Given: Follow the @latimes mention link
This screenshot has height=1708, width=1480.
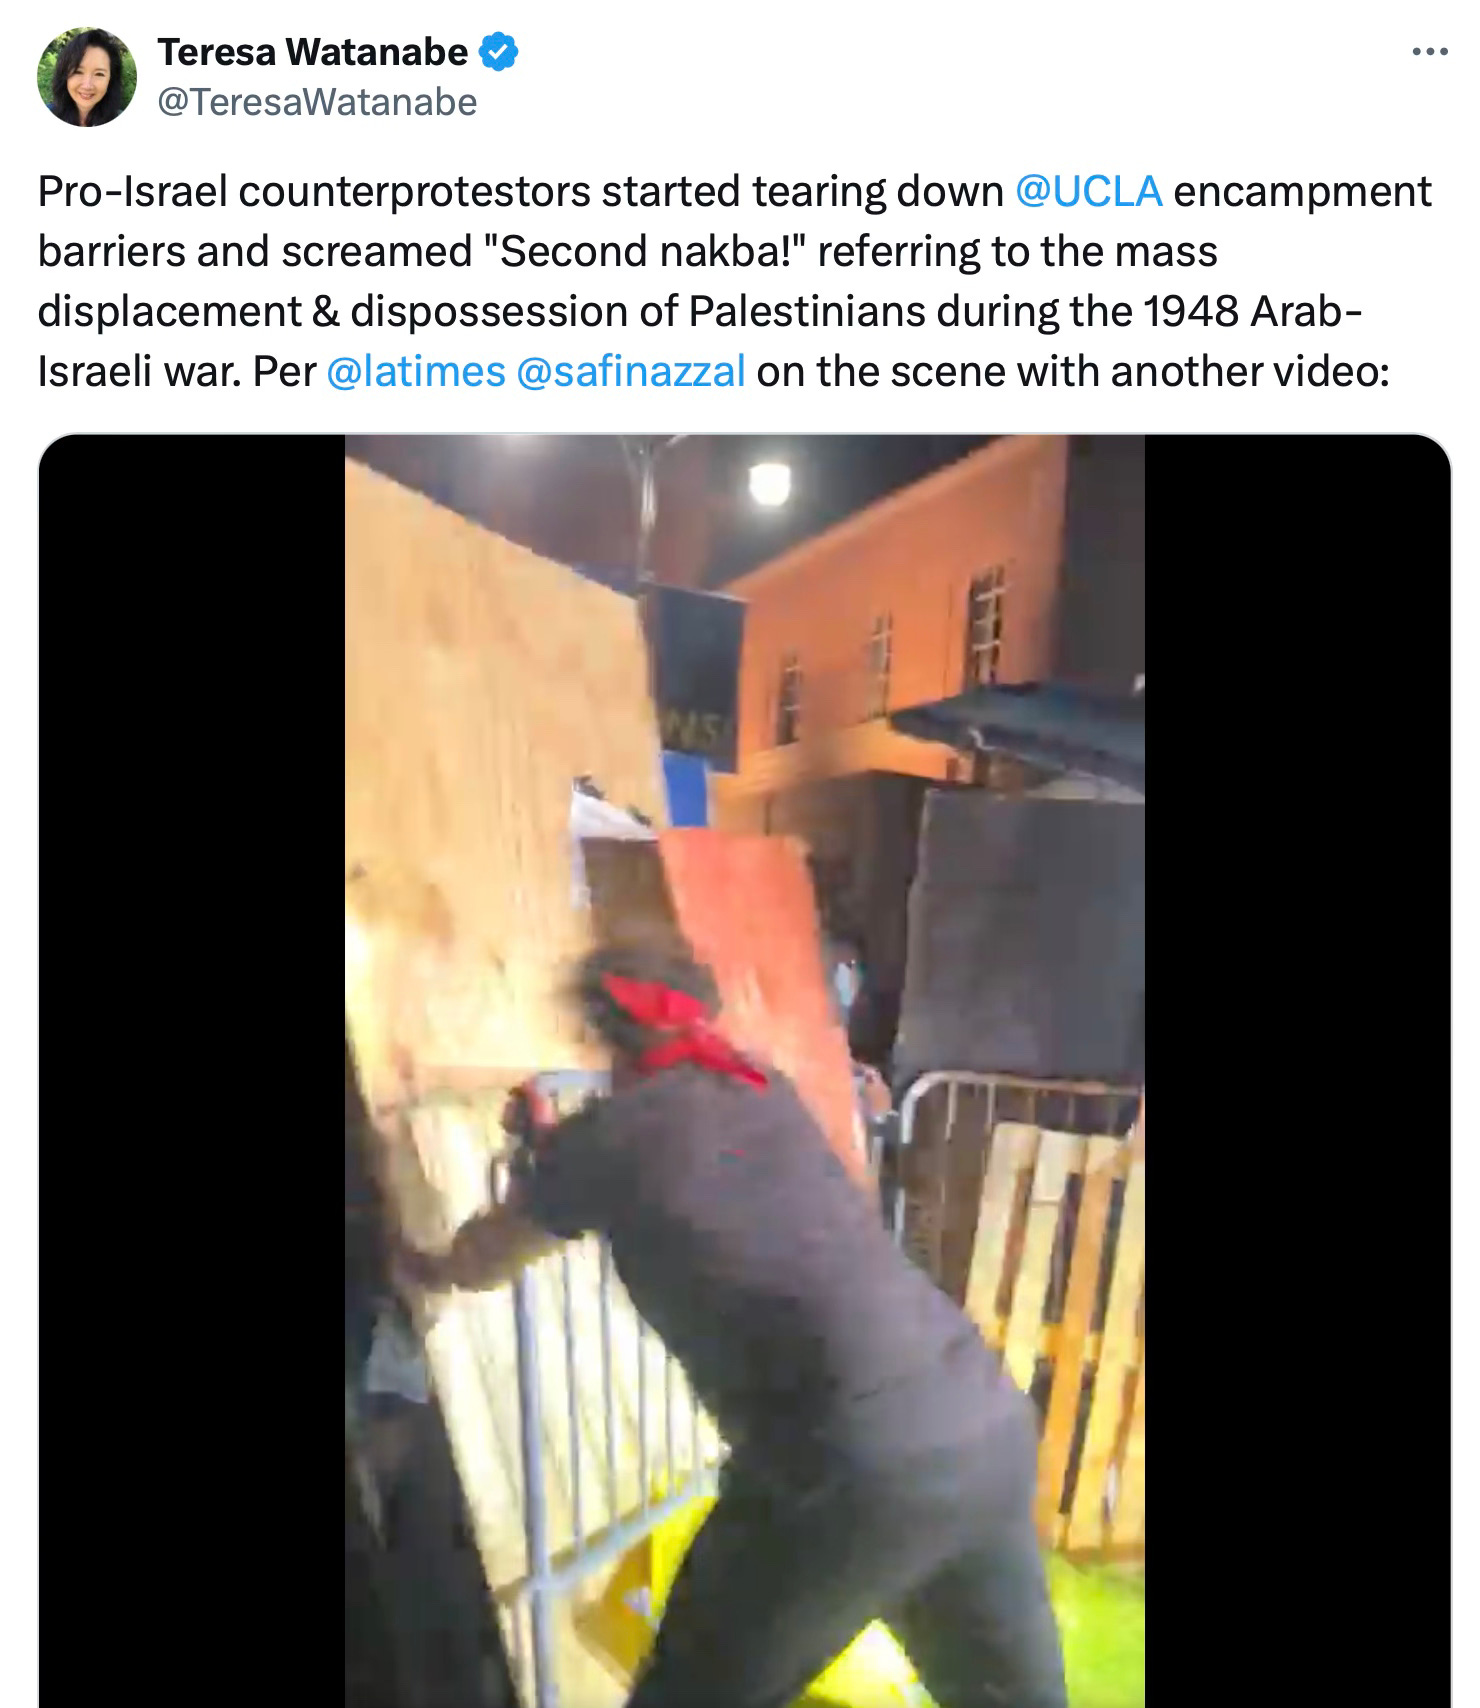Looking at the screenshot, I should (416, 371).
